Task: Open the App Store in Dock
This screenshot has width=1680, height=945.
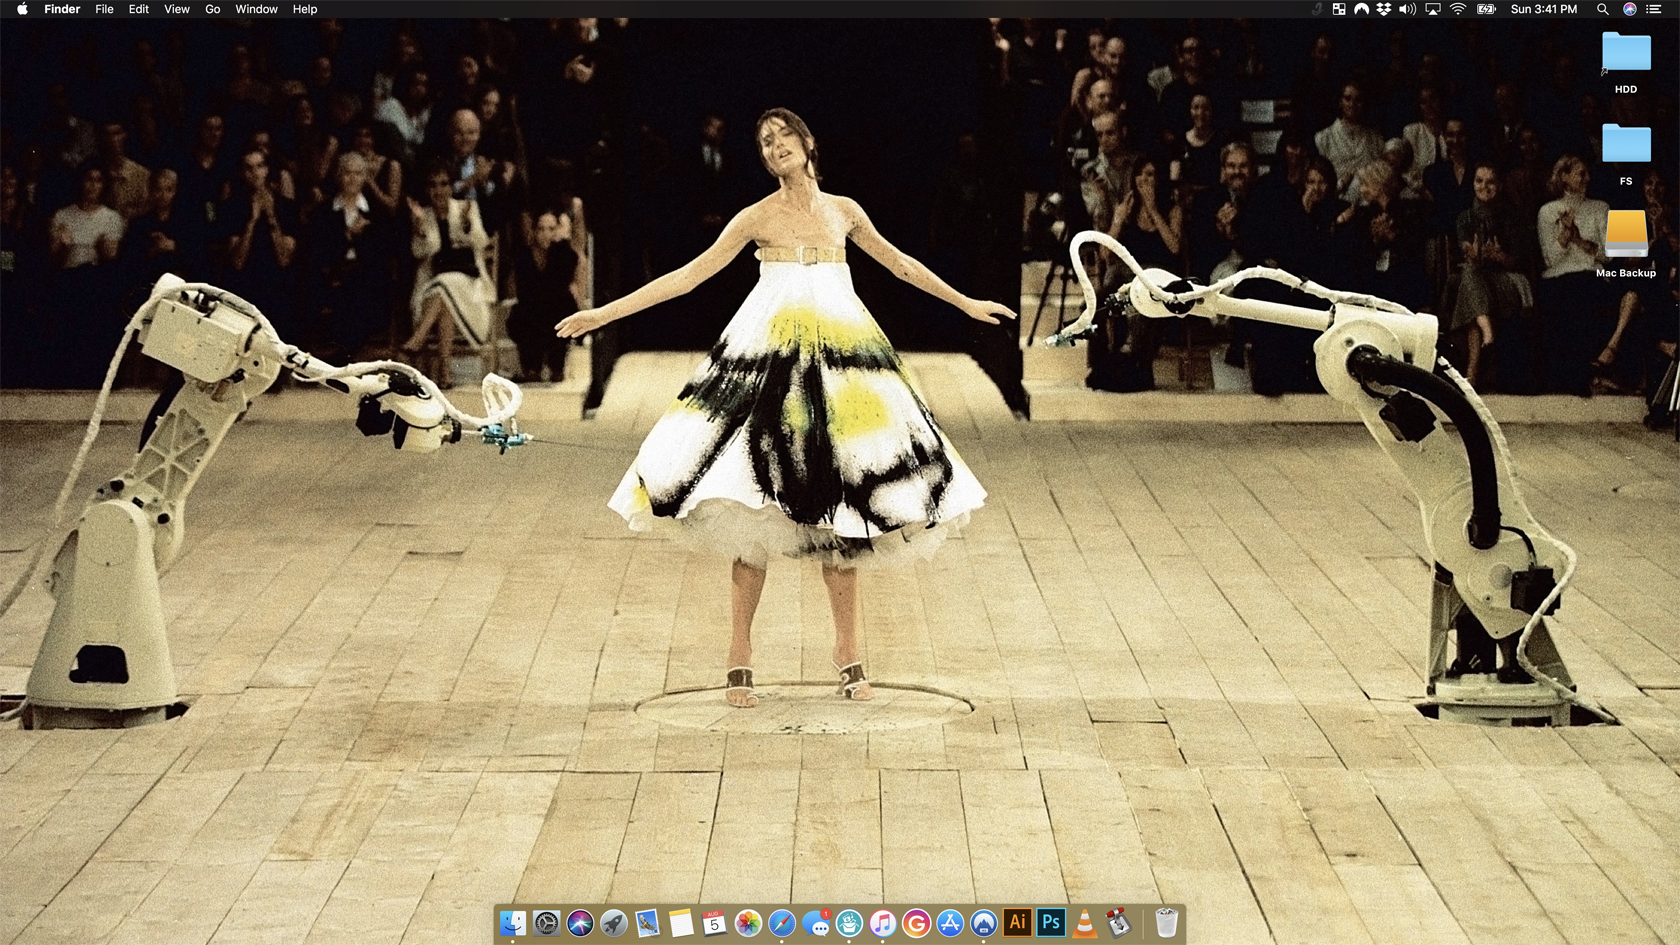Action: coord(950,923)
